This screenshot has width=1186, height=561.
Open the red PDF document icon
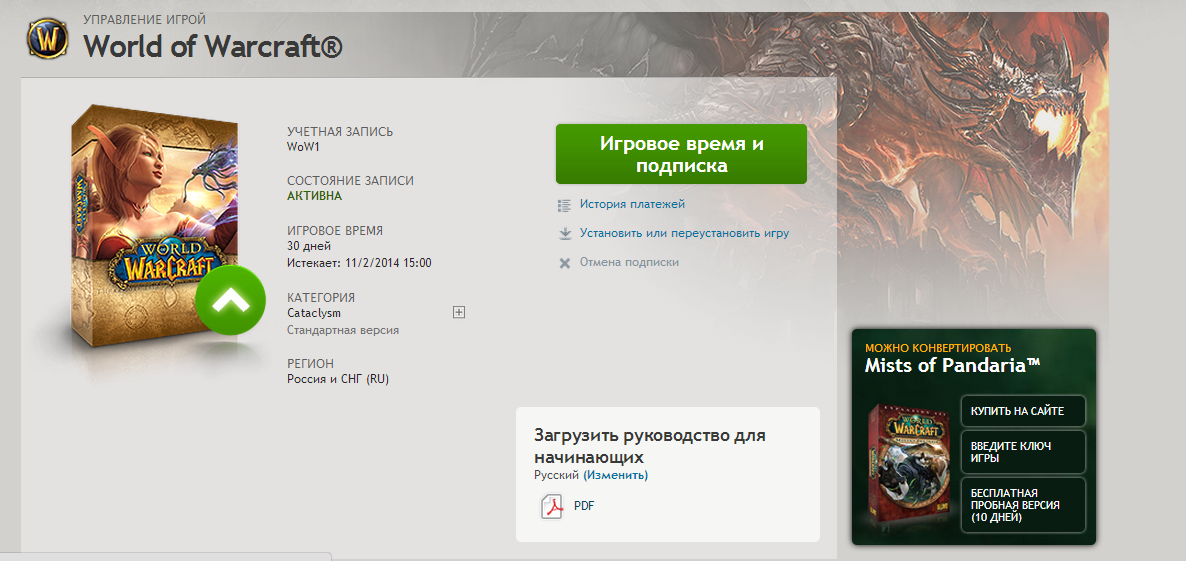pos(552,507)
